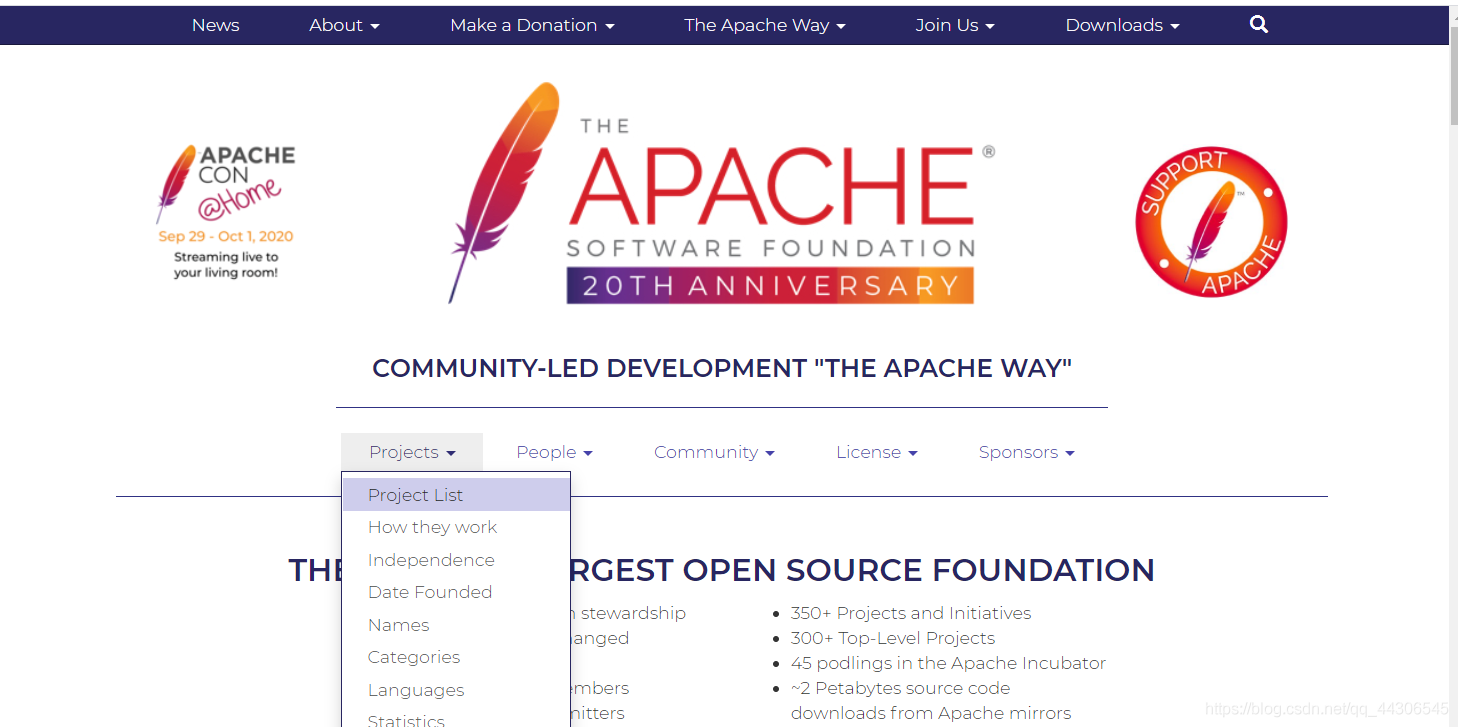Collapse the Projects dropdown
This screenshot has width=1458, height=727.
[412, 452]
